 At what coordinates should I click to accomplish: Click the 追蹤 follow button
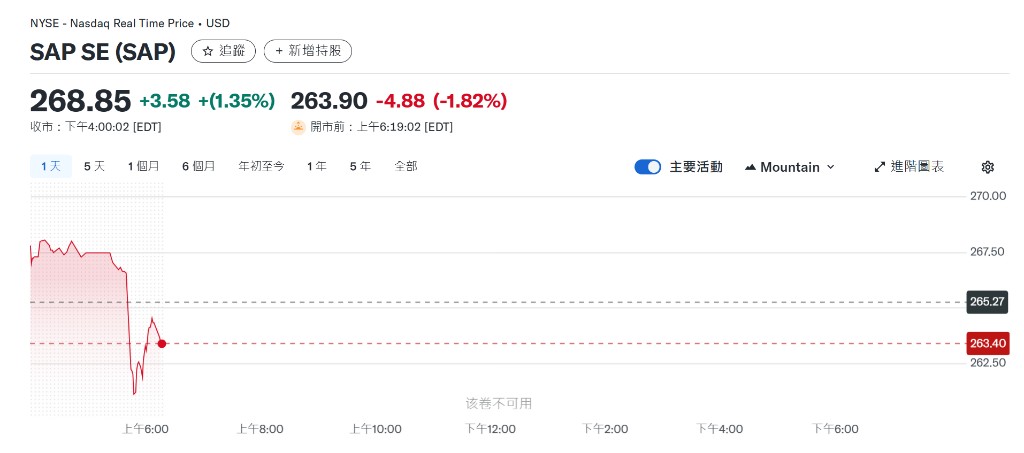click(224, 51)
